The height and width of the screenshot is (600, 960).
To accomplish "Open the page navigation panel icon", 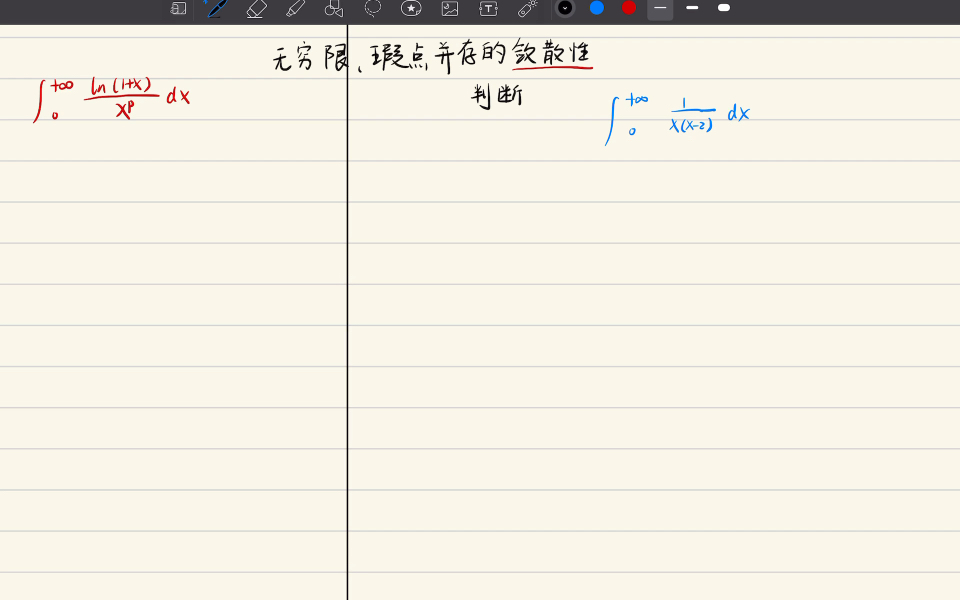I will click(x=176, y=9).
